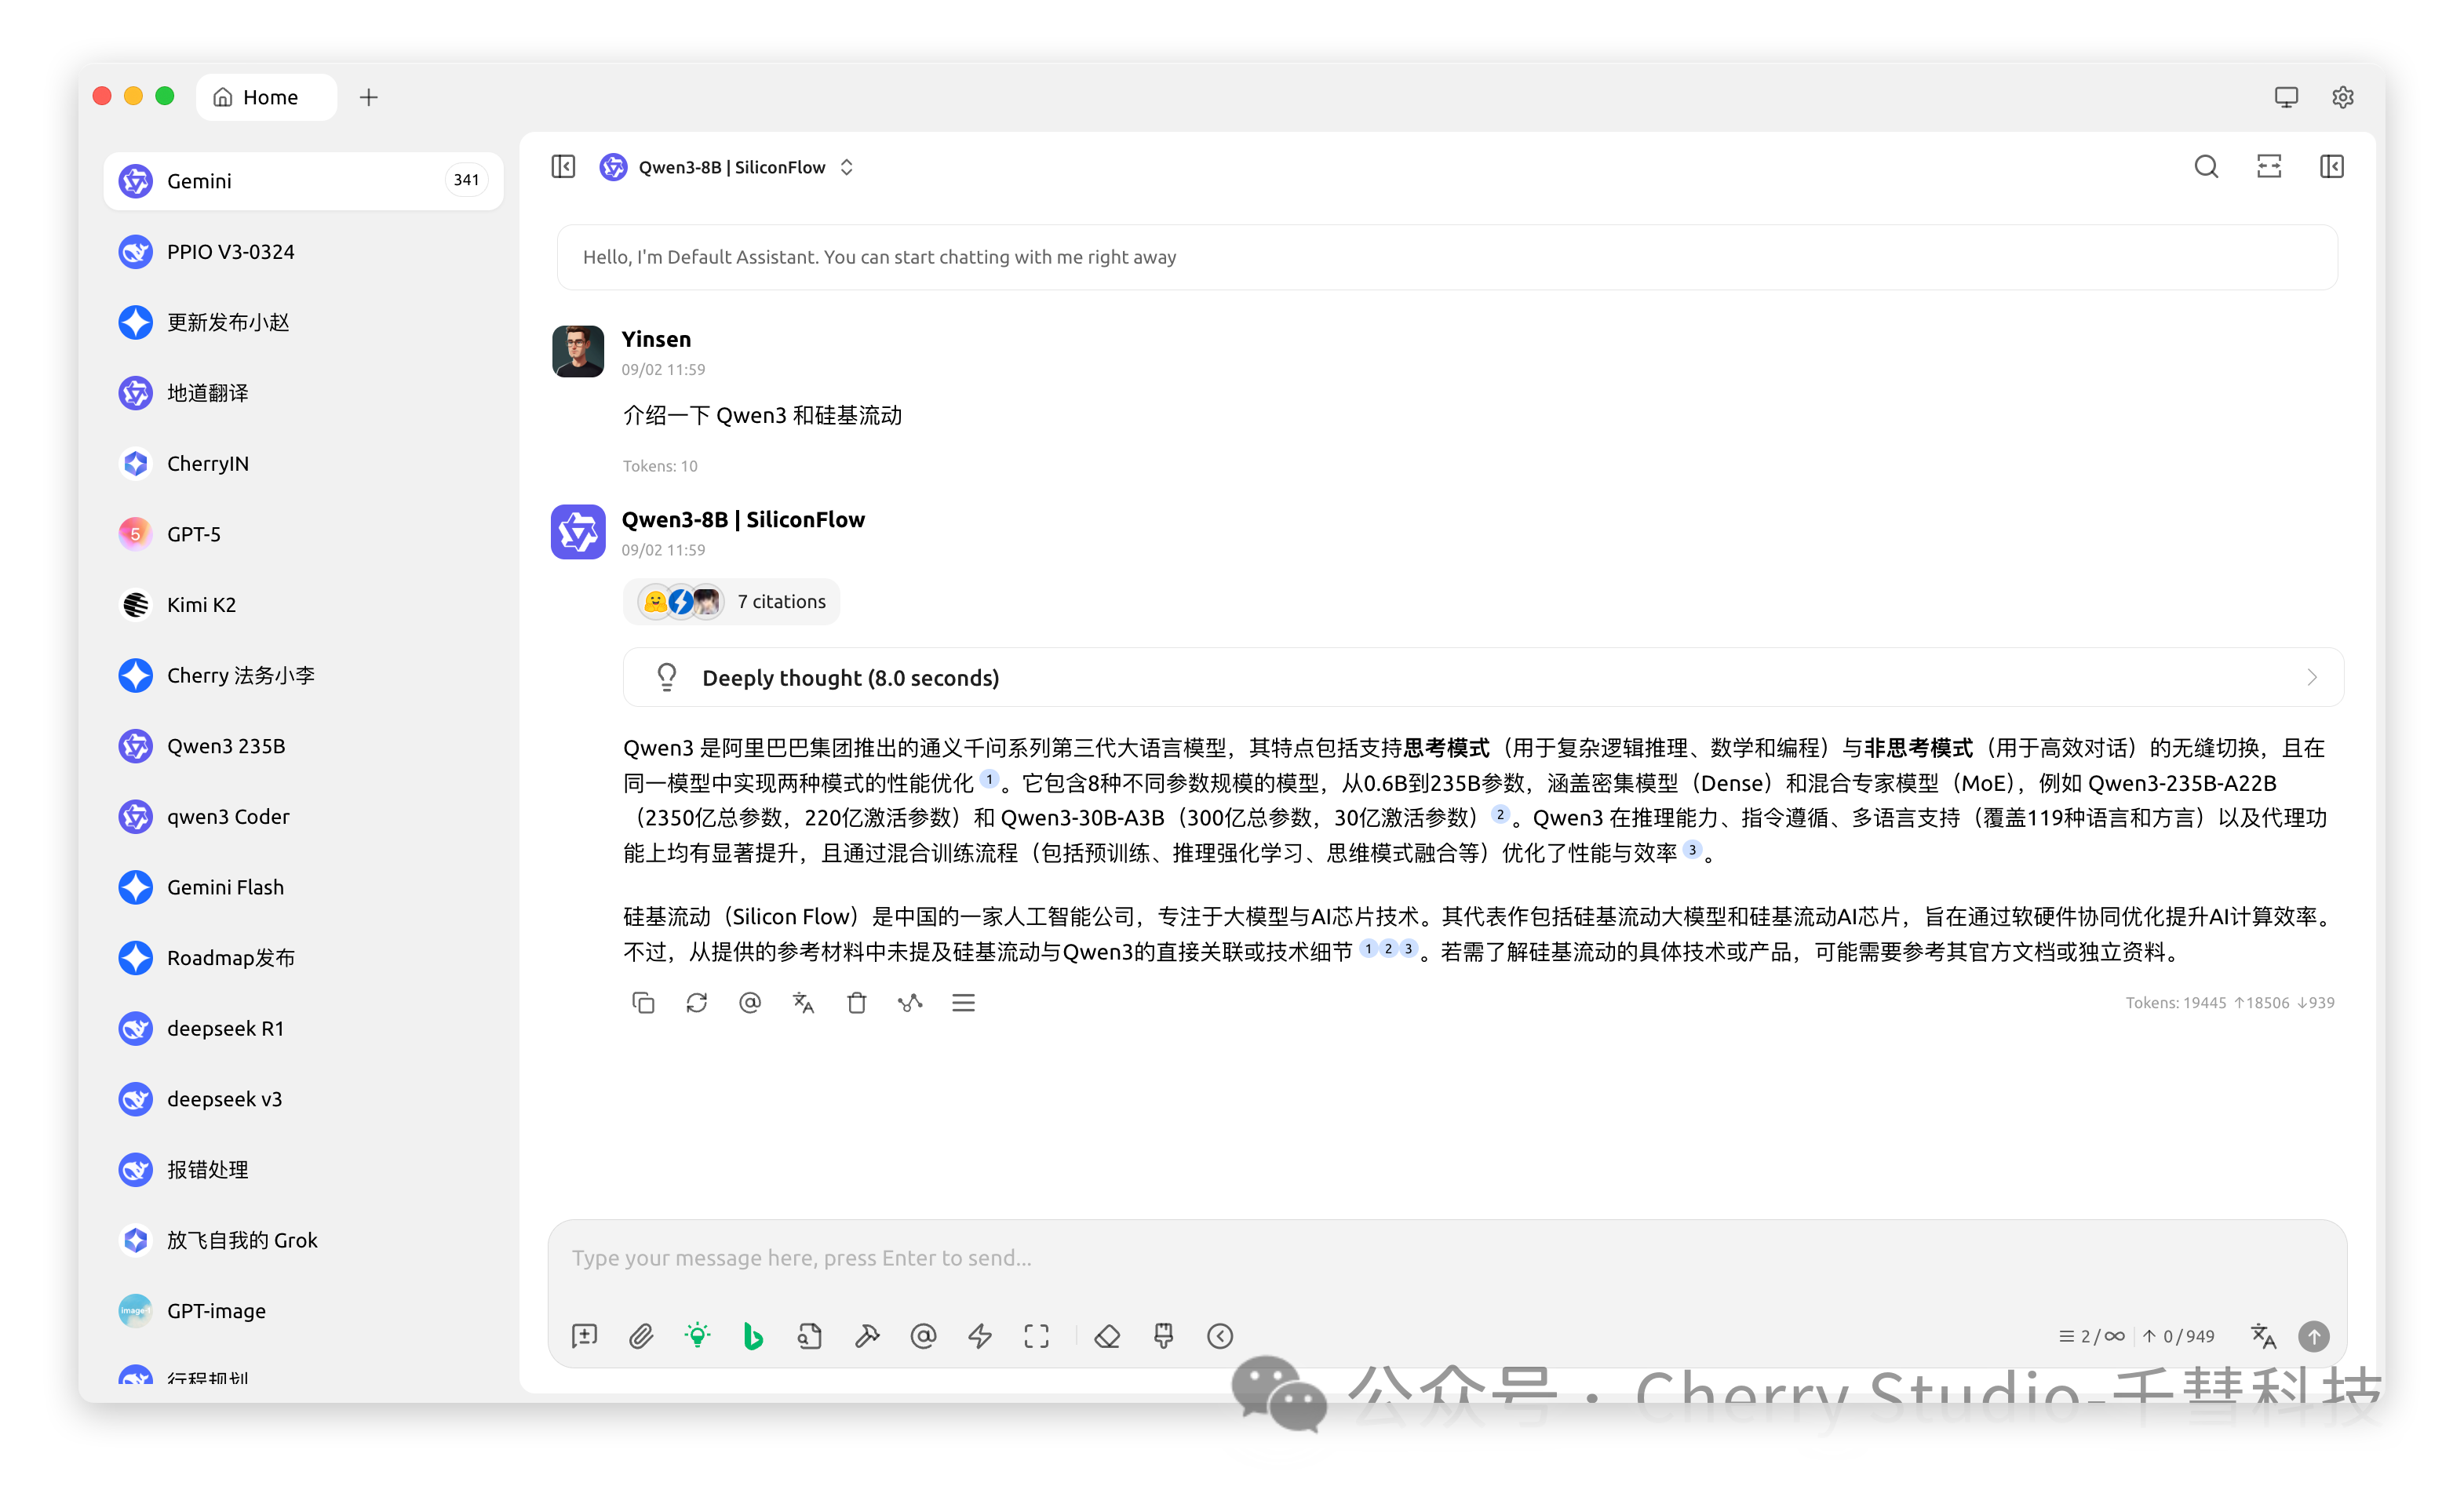
Task: Toggle the thinking lightbulb in input toolbar
Action: 697,1336
